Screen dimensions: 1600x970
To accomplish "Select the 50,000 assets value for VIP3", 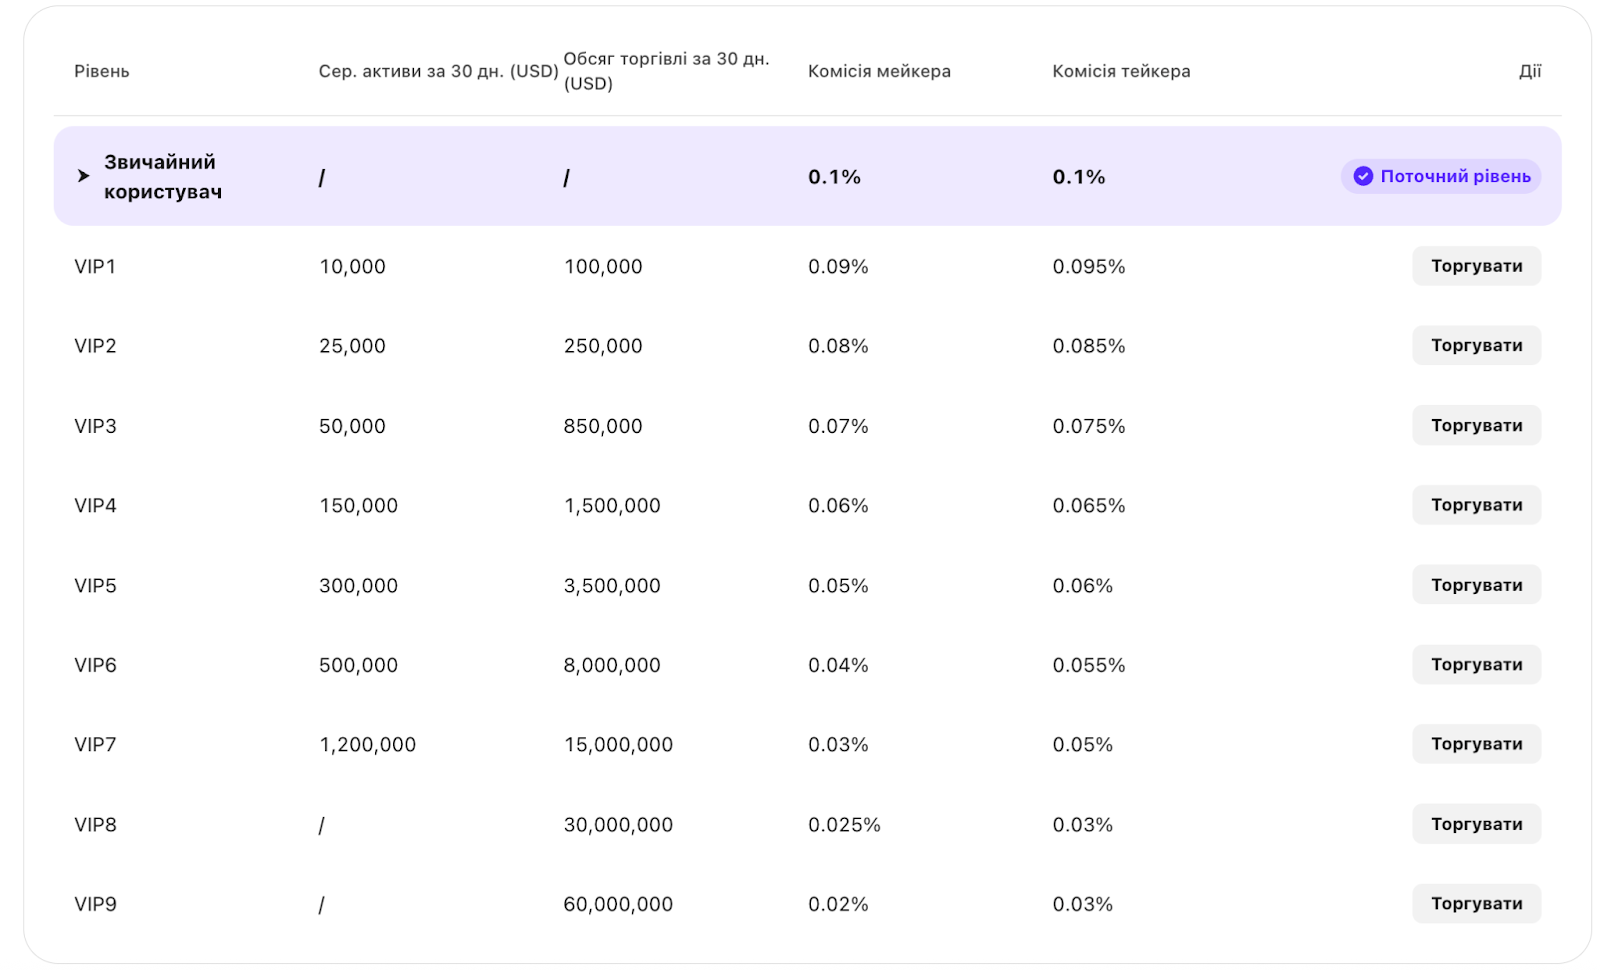I will 352,426.
